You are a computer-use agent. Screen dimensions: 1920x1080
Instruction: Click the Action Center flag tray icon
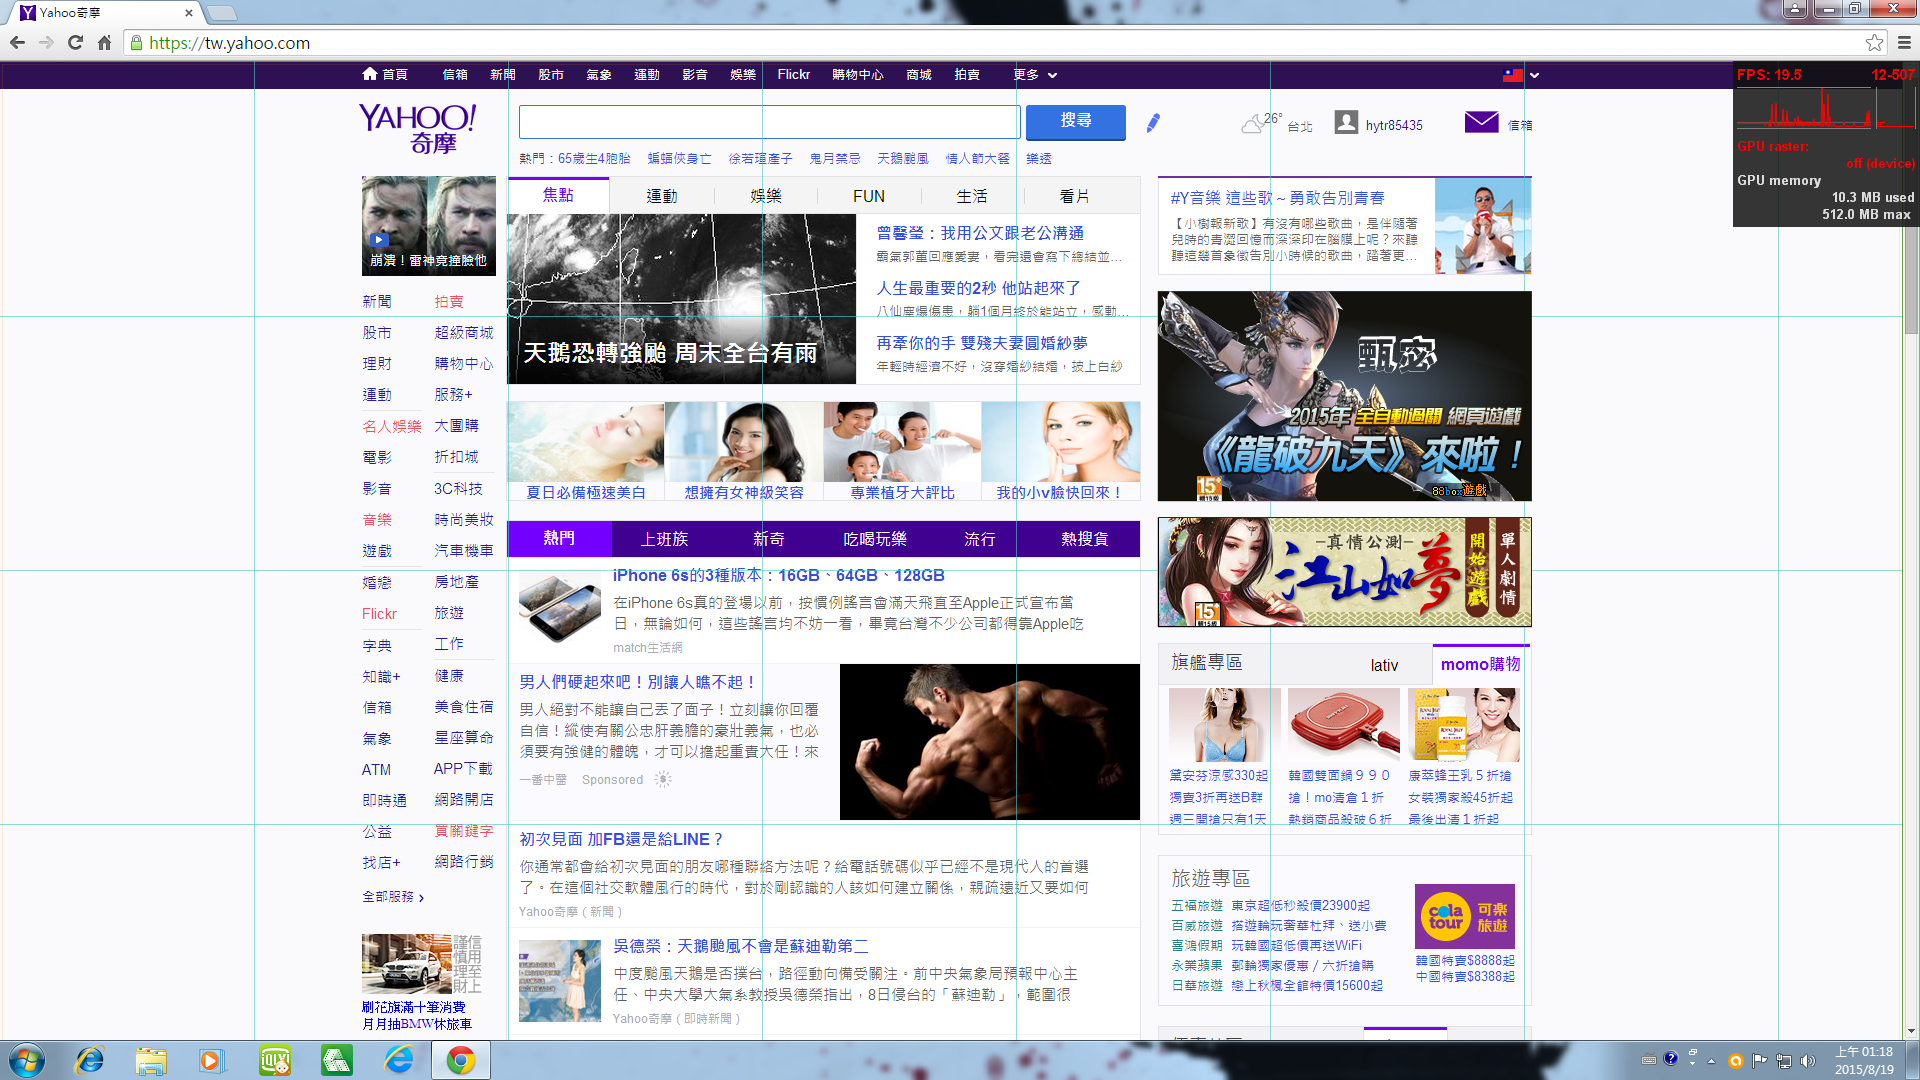1759,1061
